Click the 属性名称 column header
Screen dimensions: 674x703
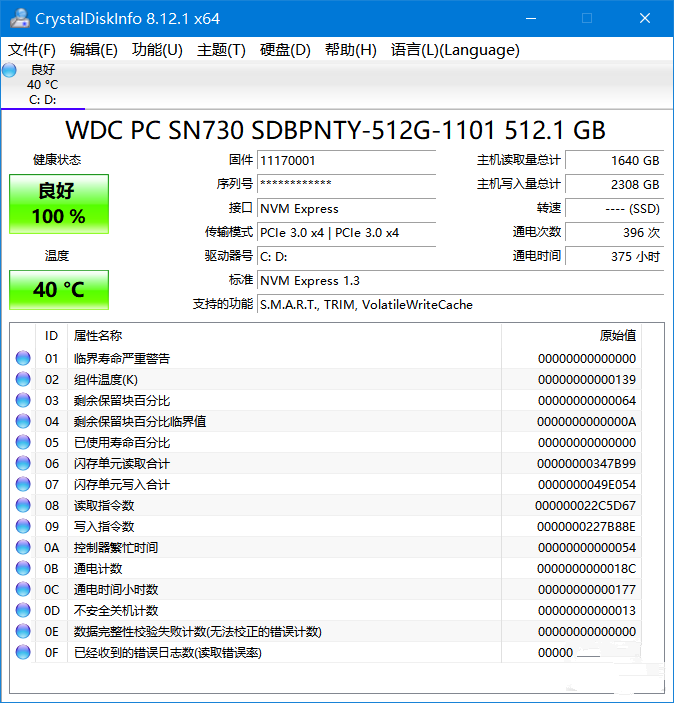coord(98,336)
